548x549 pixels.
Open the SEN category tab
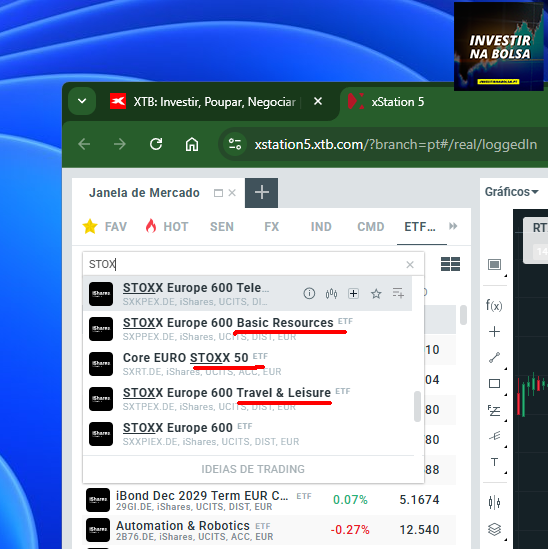coord(222,227)
